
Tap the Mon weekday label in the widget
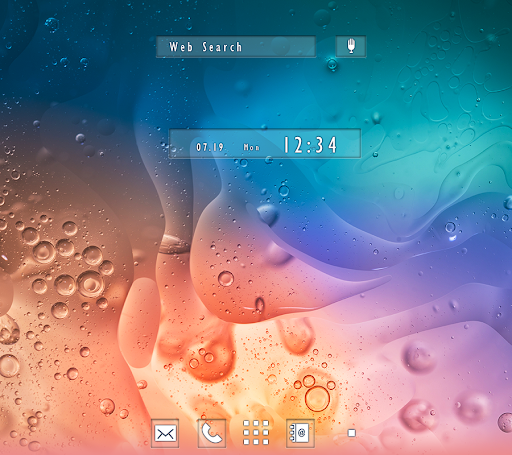251,147
